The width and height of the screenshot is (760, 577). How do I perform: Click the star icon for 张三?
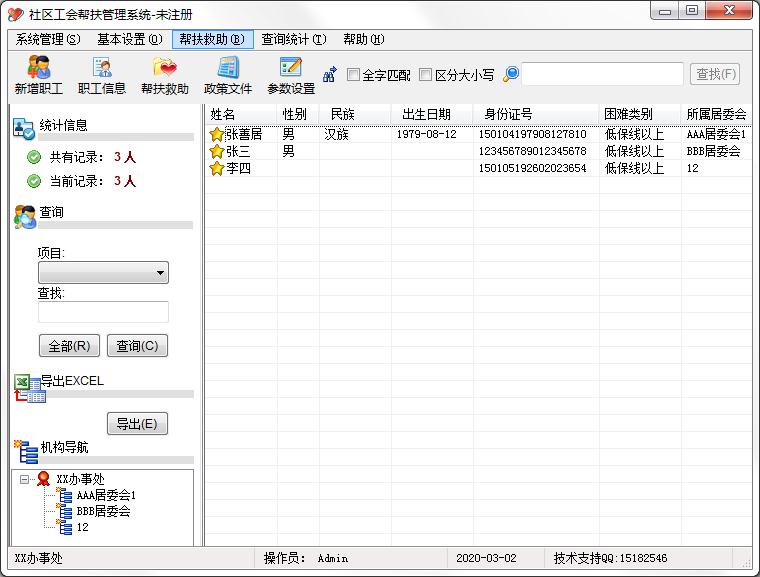pyautogui.click(x=216, y=151)
